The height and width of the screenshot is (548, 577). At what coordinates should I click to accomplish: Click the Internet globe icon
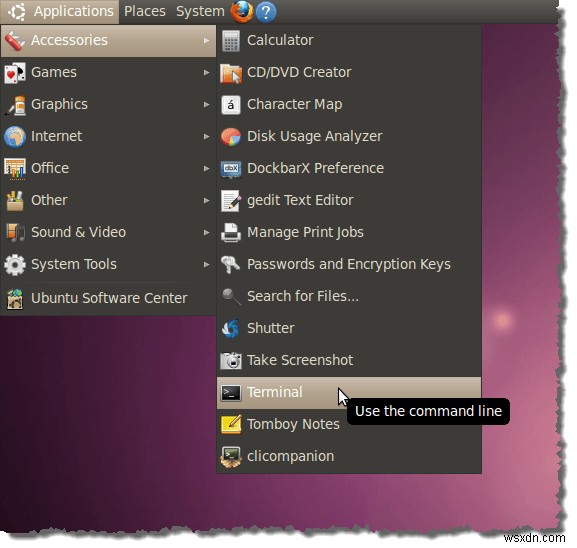click(x=15, y=137)
